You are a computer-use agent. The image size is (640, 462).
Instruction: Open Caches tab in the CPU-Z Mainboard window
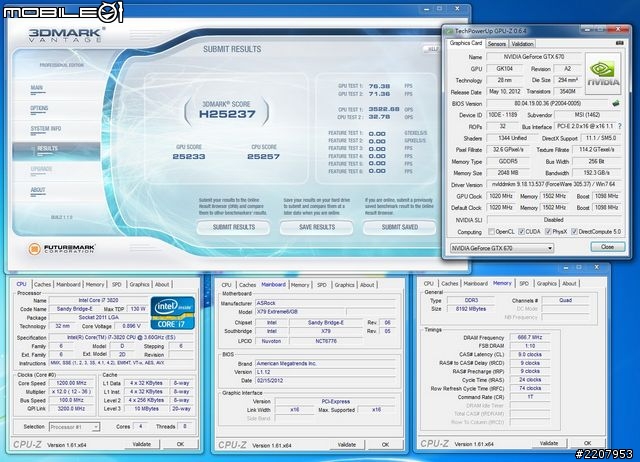click(247, 285)
